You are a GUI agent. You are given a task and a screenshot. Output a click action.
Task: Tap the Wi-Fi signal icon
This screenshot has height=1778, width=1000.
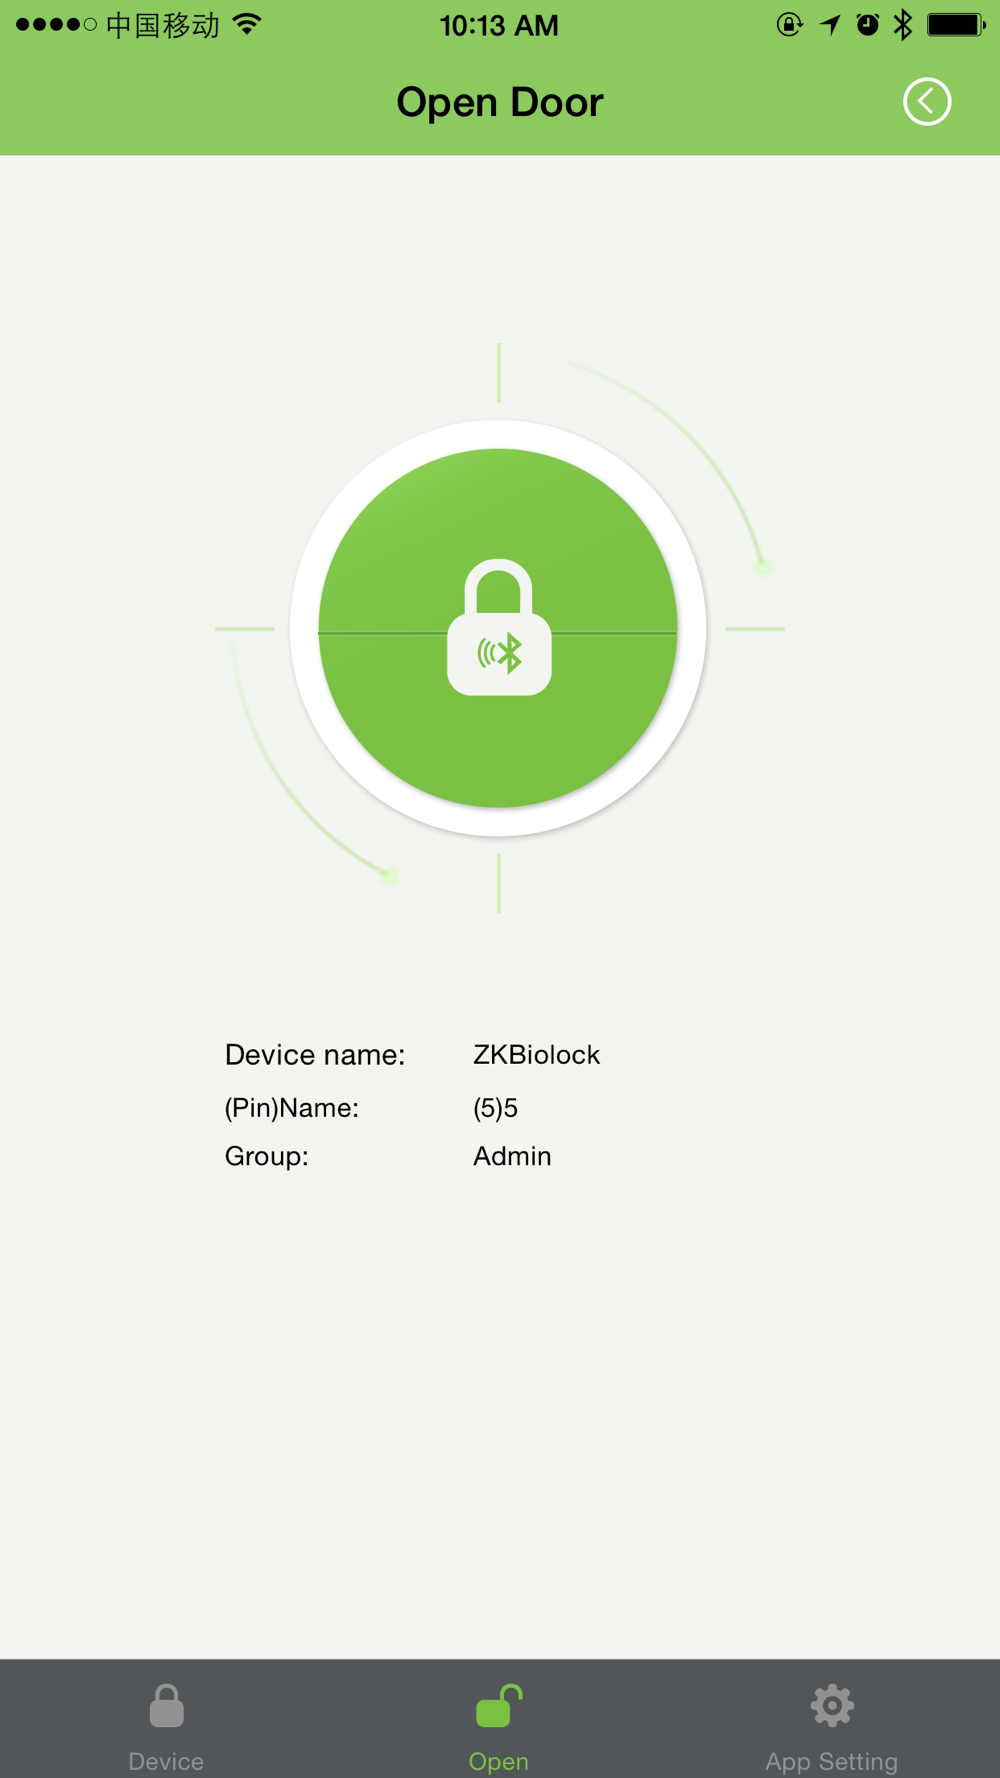(x=247, y=24)
